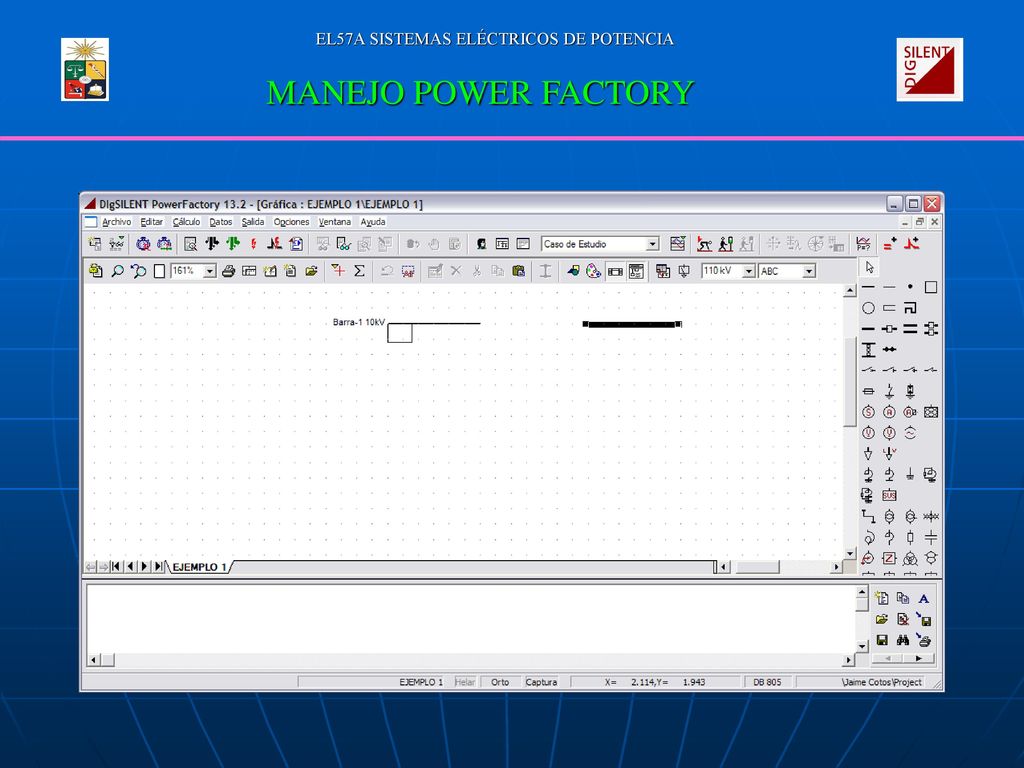Select the filled square in drawing palette
Screen dimensions: 1024x768
point(931,287)
